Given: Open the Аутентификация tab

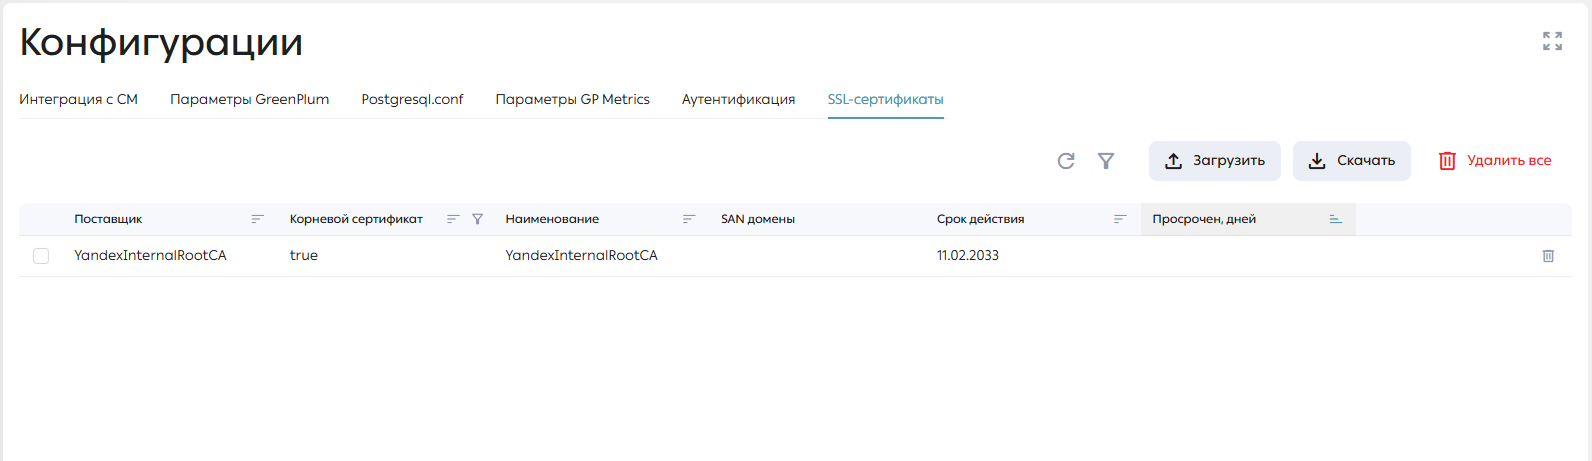Looking at the screenshot, I should click(739, 99).
